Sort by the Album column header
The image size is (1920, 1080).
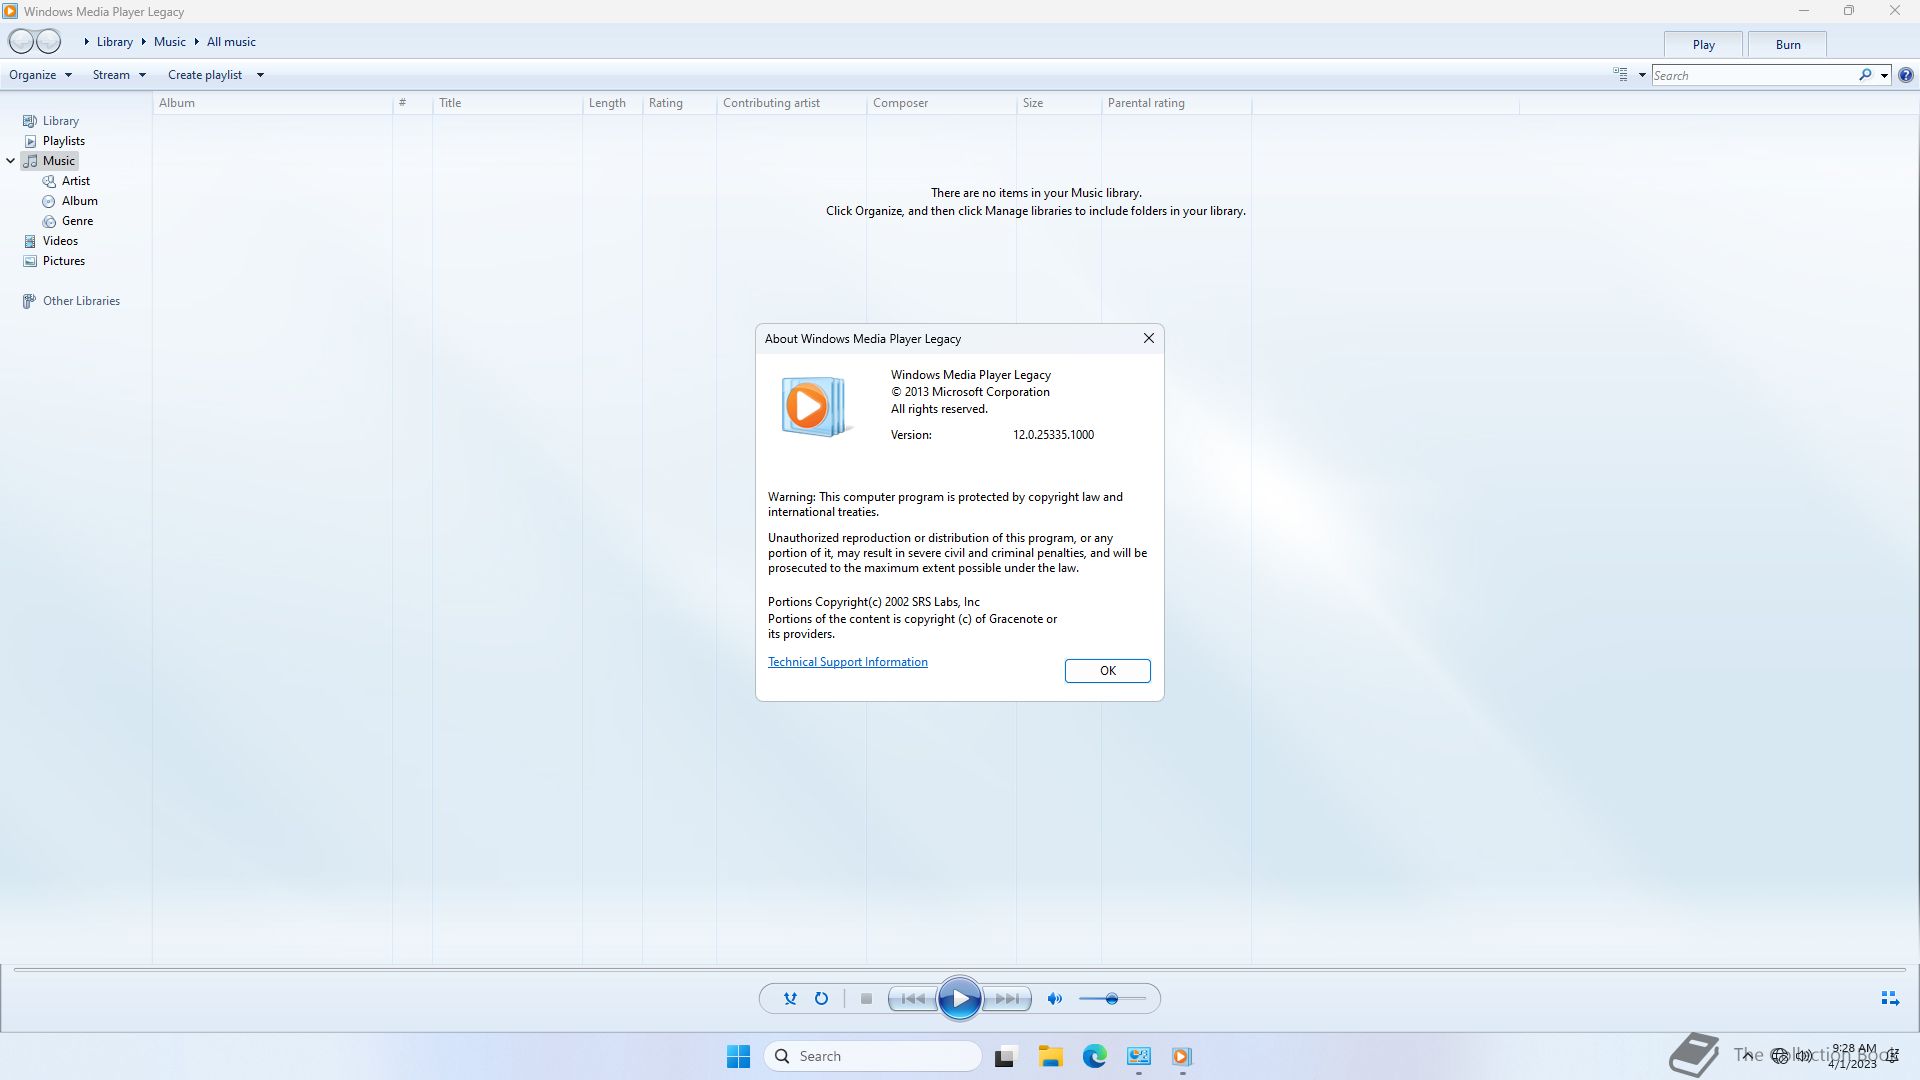272,103
